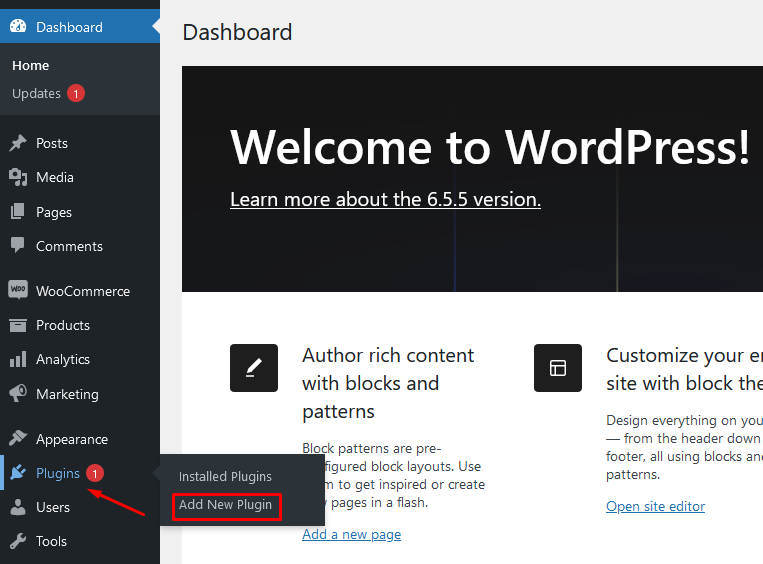The height and width of the screenshot is (564, 763).
Task: Click the Analytics bar chart icon
Action: 18,359
